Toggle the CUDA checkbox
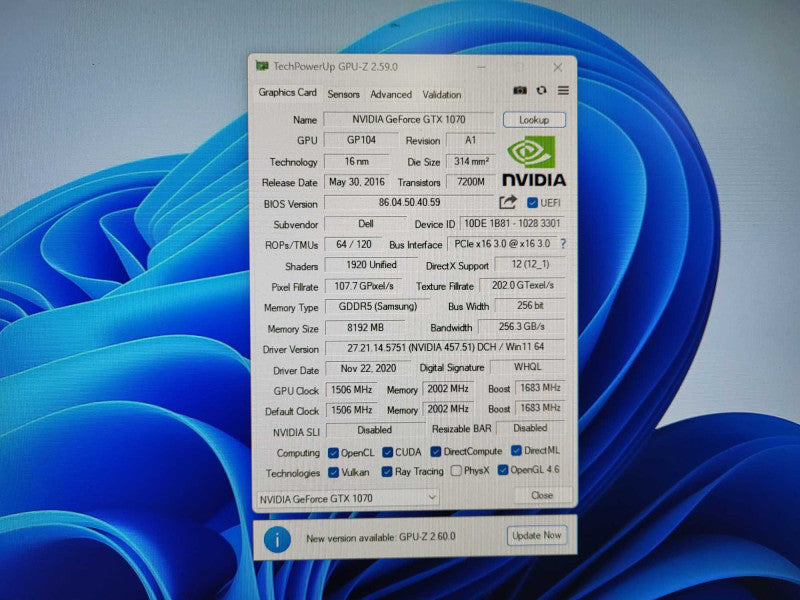The width and height of the screenshot is (800, 600). click(388, 452)
